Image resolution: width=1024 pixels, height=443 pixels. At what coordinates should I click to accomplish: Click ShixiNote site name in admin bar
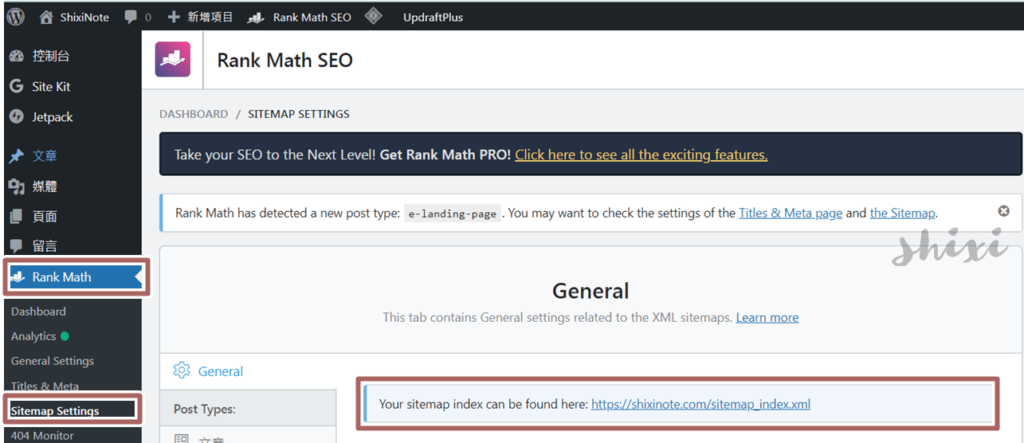[85, 18]
